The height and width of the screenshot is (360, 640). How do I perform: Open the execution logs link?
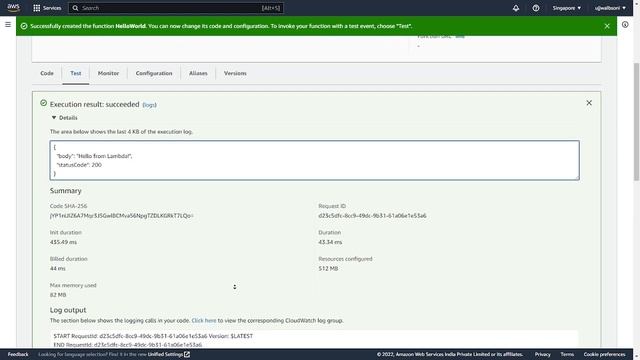(149, 105)
